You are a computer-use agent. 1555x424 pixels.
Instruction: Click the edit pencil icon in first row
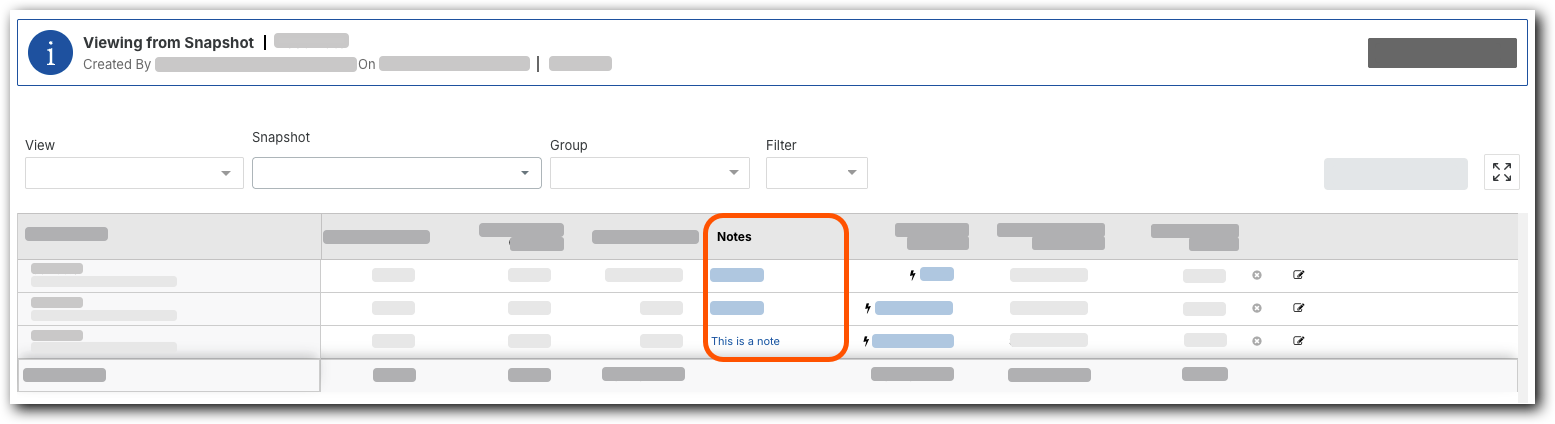(1299, 275)
